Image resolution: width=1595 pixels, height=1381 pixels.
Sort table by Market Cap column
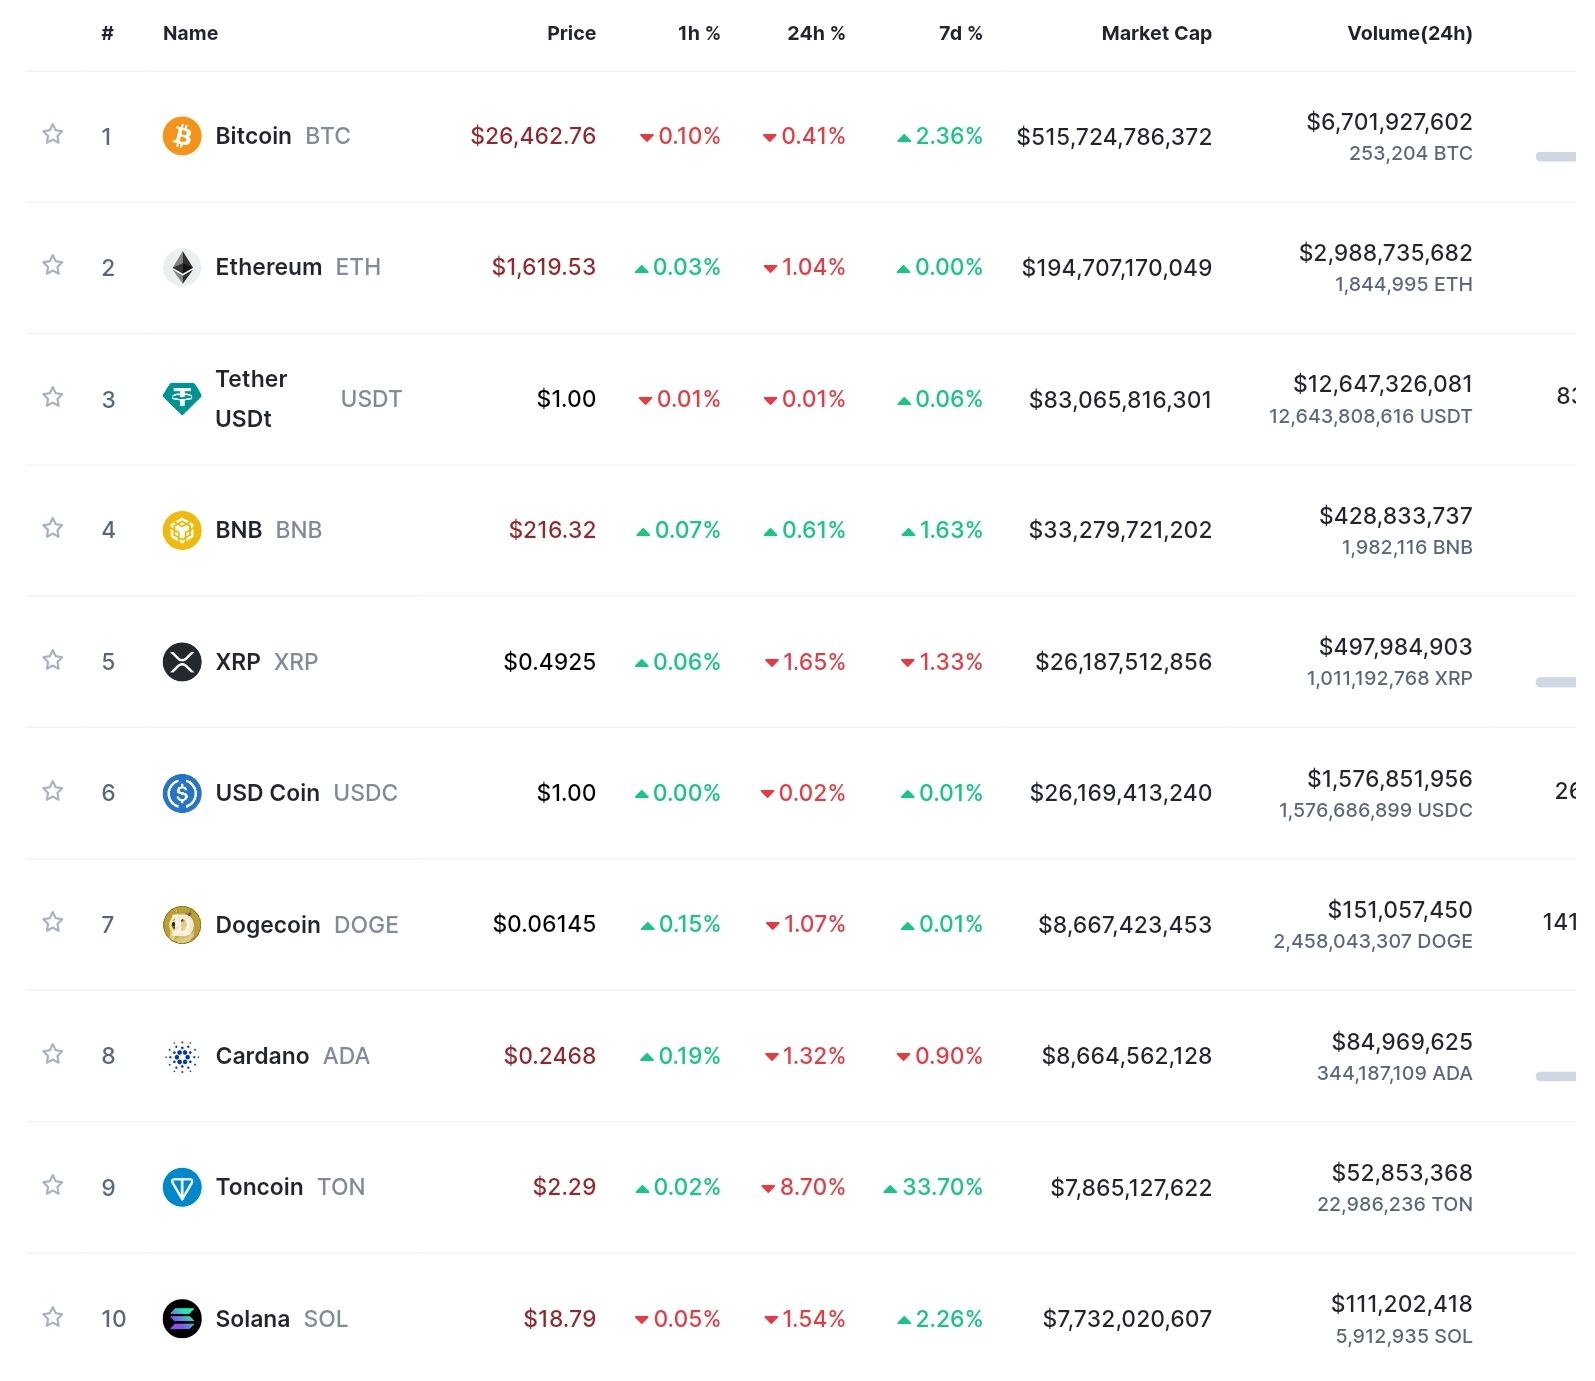1156,33
